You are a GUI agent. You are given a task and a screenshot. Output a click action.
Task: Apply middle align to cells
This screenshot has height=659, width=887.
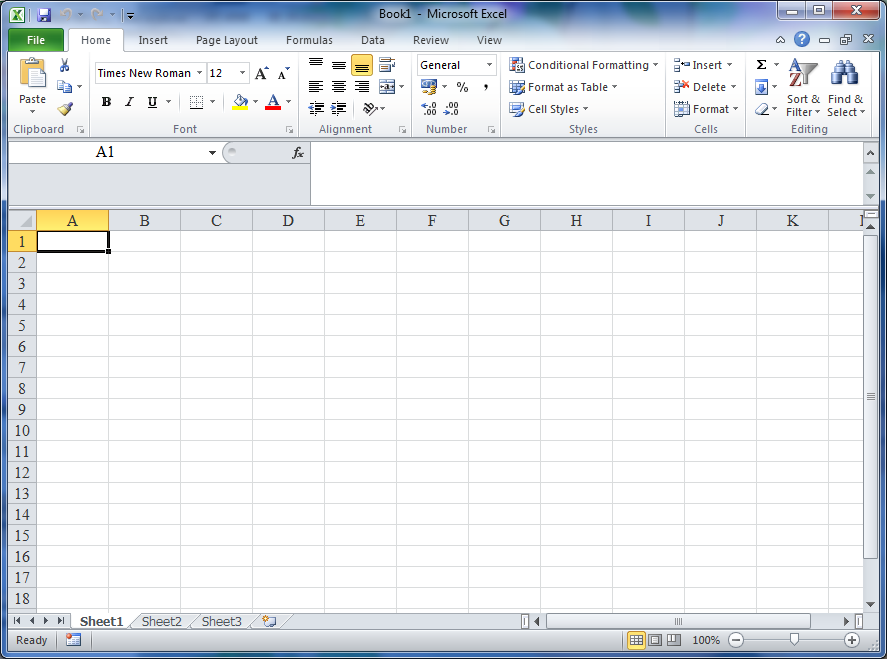tap(339, 65)
